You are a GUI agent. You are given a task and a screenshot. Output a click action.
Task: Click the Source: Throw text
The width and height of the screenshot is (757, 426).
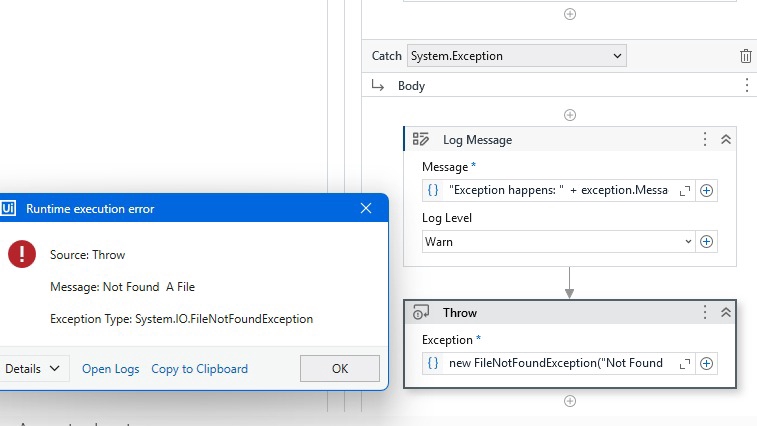pyautogui.click(x=87, y=255)
